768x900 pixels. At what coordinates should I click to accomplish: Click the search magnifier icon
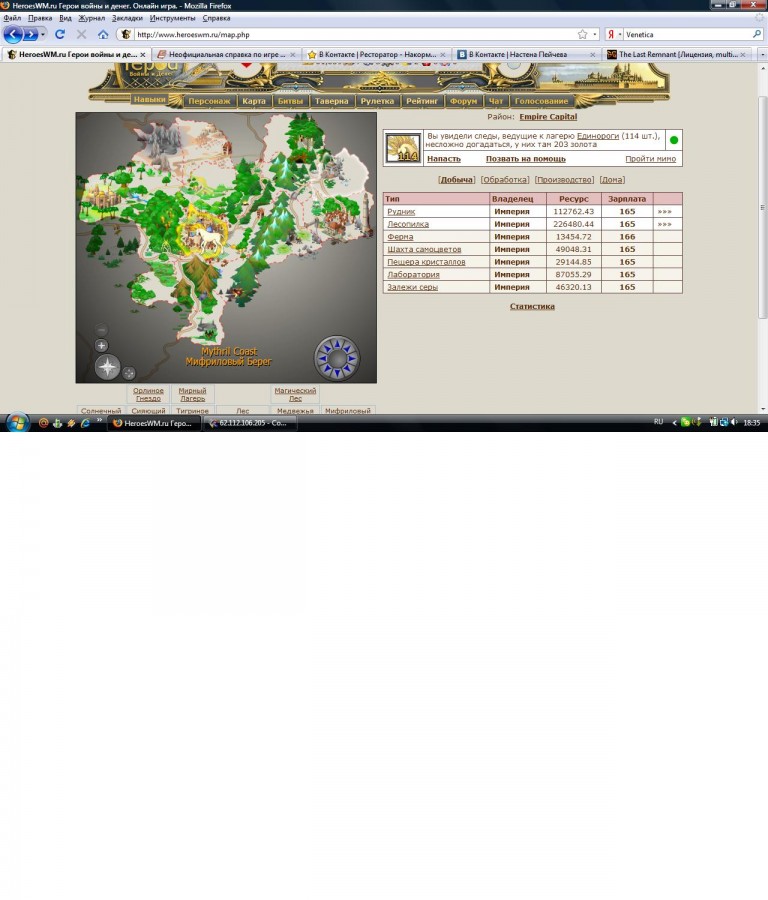tap(757, 34)
